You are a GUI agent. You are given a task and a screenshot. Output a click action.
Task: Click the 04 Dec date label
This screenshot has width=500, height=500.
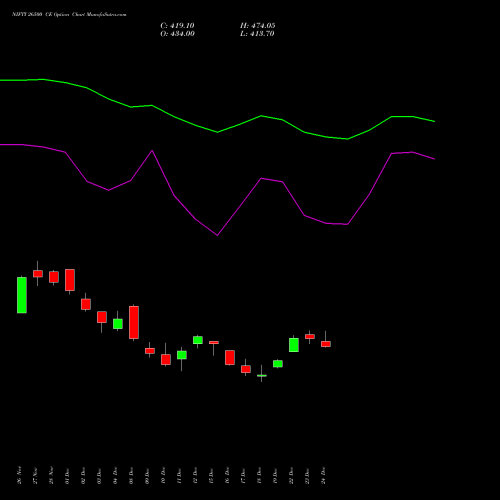click(115, 475)
